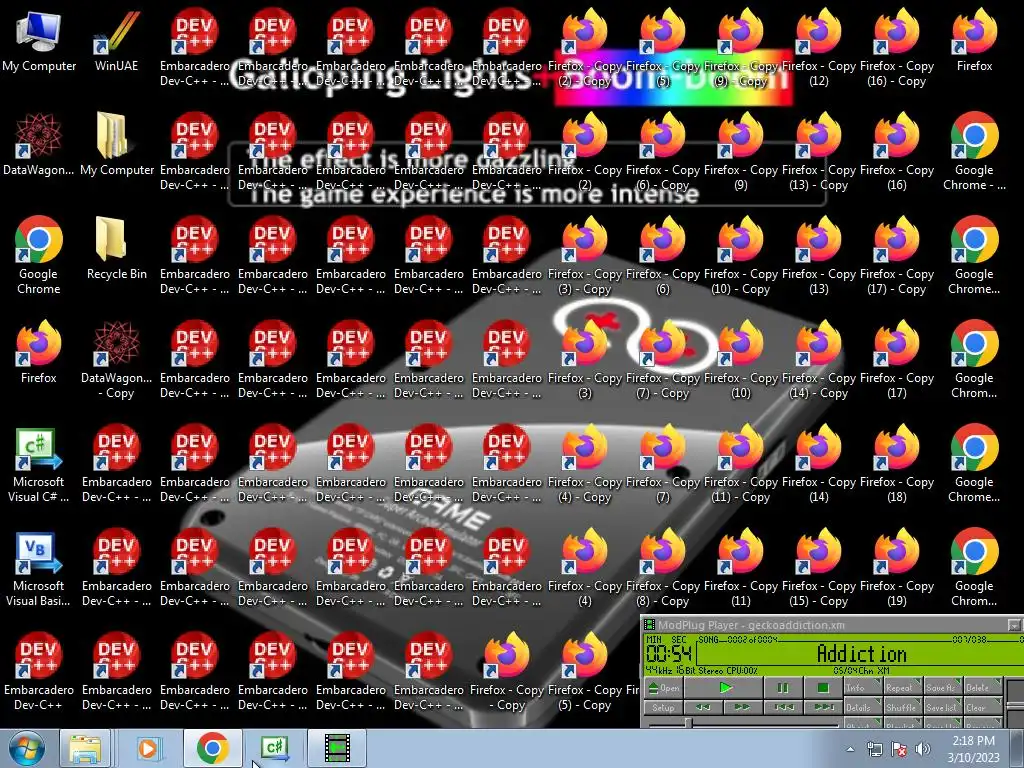Image resolution: width=1024 pixels, height=768 pixels.
Task: Click the 00:54 elapsed time display
Action: tap(669, 654)
